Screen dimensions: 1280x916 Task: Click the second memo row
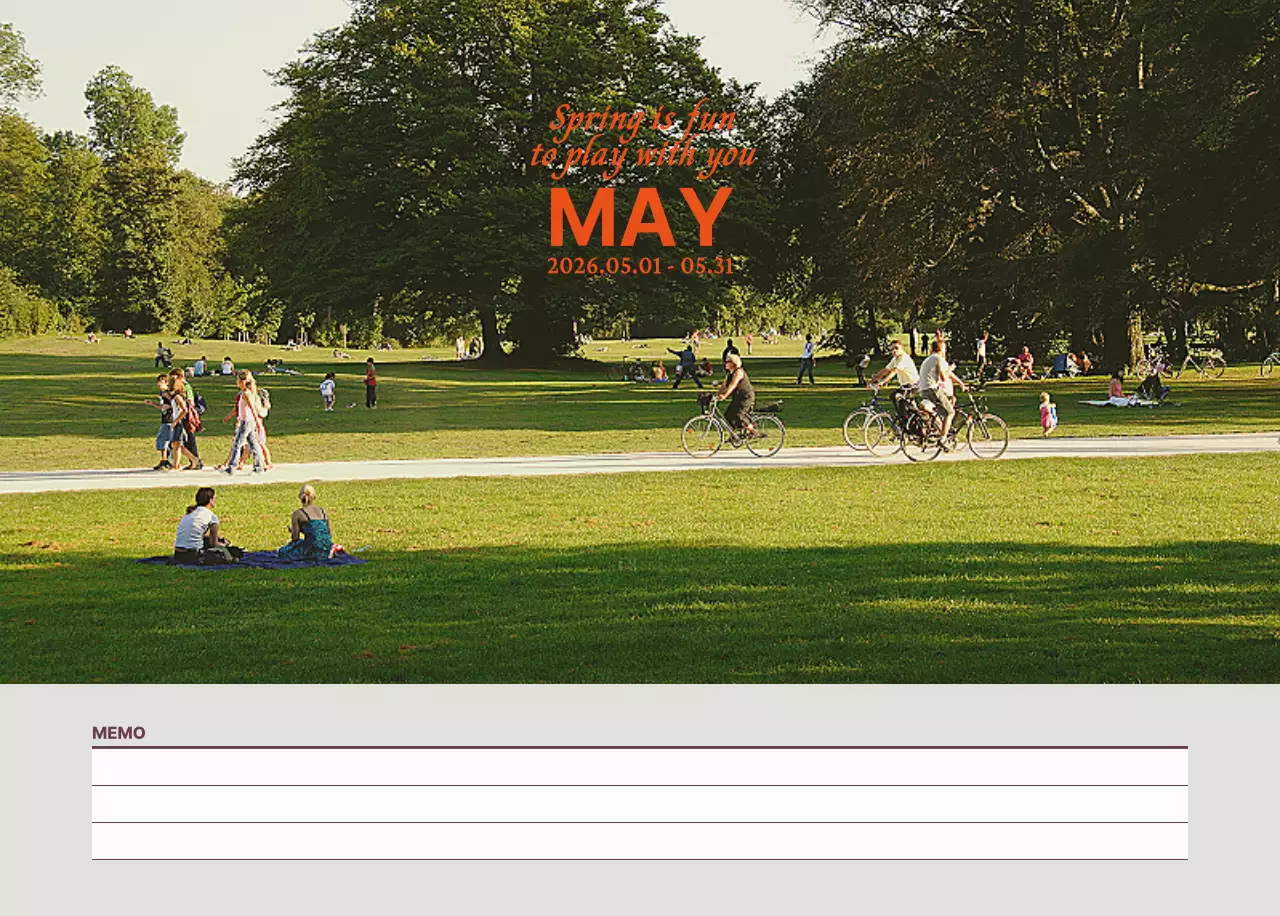[640, 804]
